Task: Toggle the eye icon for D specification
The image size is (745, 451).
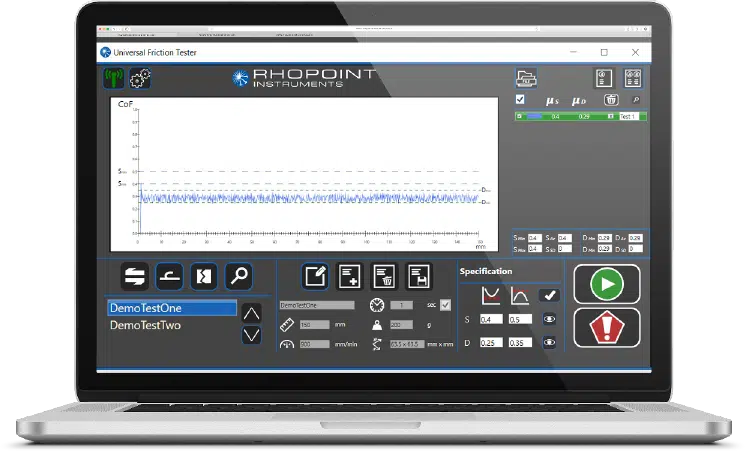Action: pyautogui.click(x=548, y=342)
